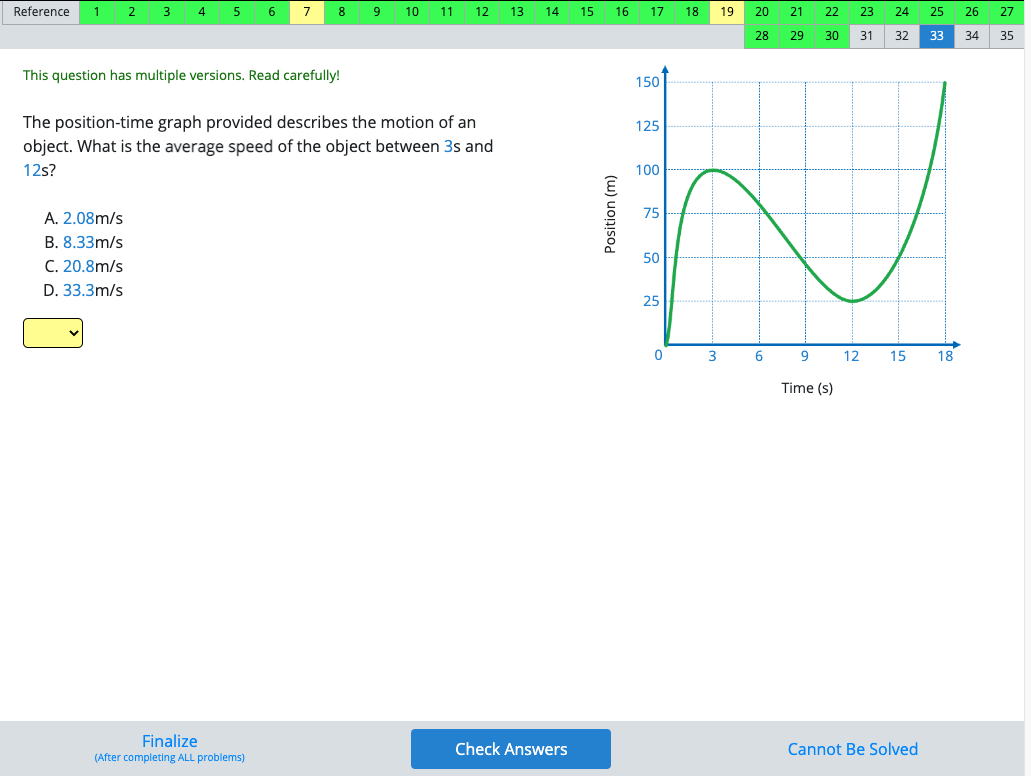This screenshot has width=1031, height=776.
Task: Open the yellow answer dropdown
Action: [x=53, y=333]
